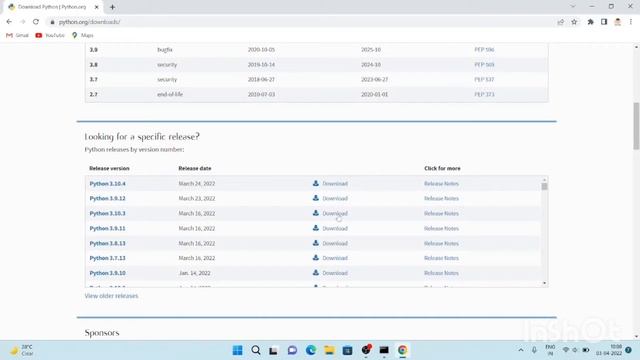The width and height of the screenshot is (640, 360).
Task: Open Task View on taskbar
Action: [x=273, y=350]
